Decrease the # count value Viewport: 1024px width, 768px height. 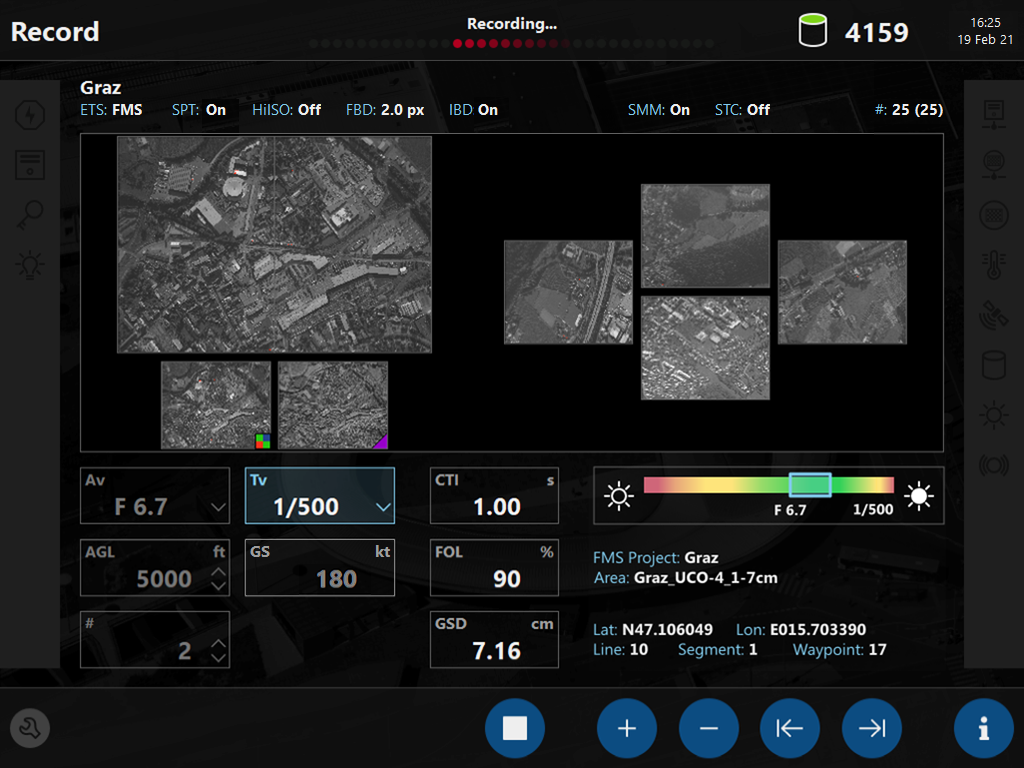point(218,658)
